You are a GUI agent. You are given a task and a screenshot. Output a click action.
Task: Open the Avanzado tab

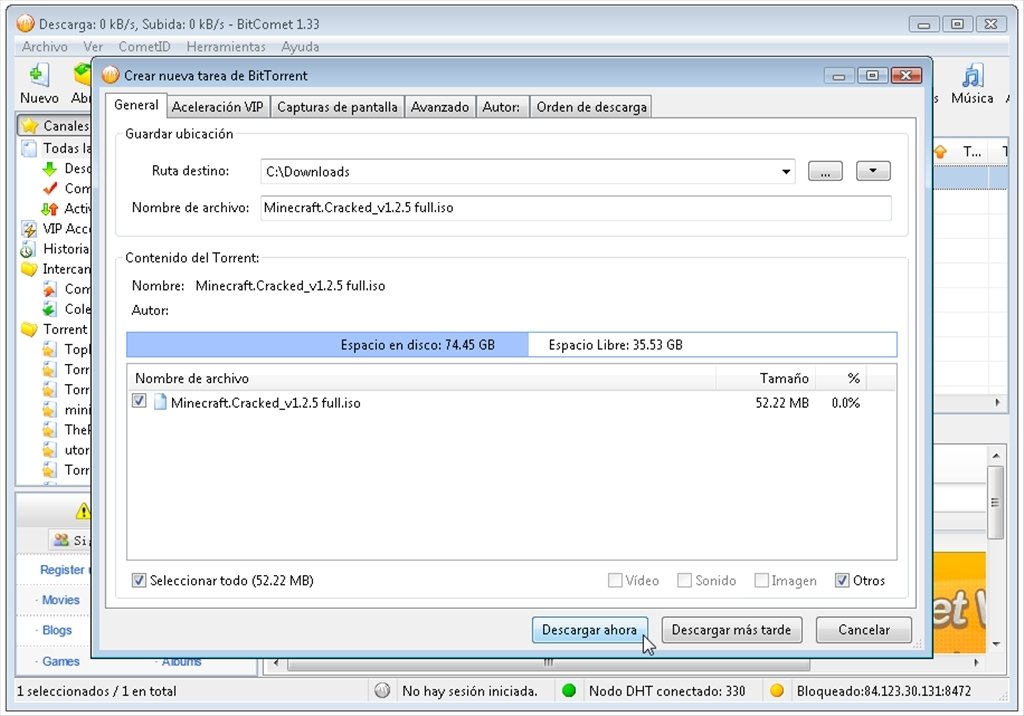click(440, 107)
